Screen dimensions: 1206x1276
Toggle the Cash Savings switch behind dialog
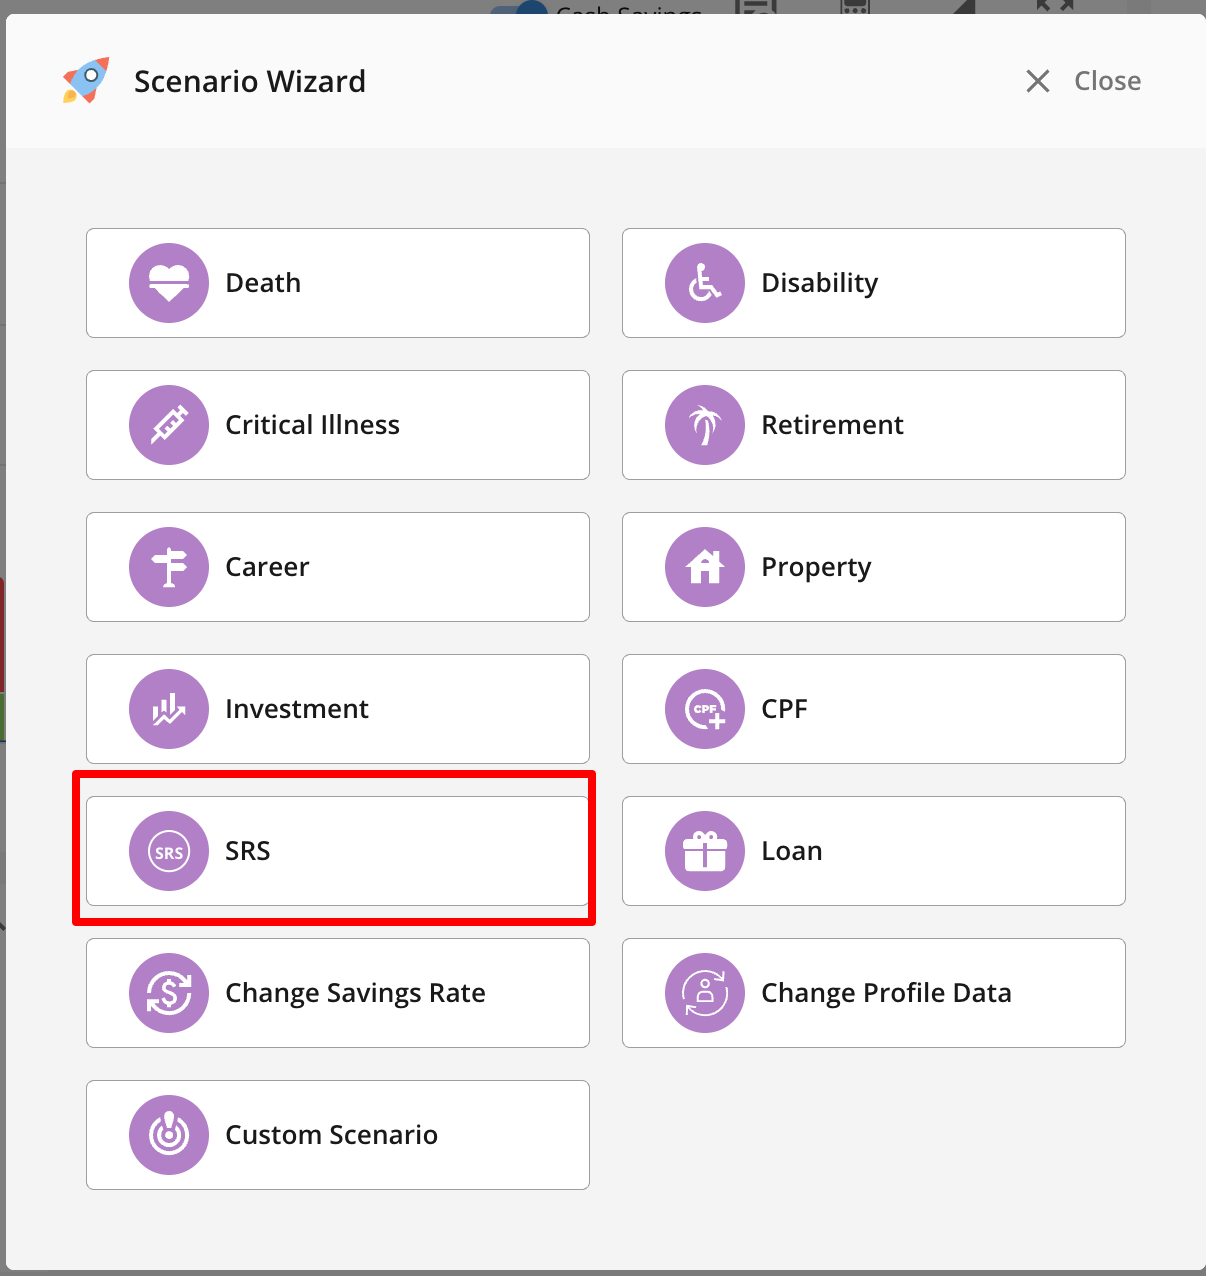click(518, 8)
